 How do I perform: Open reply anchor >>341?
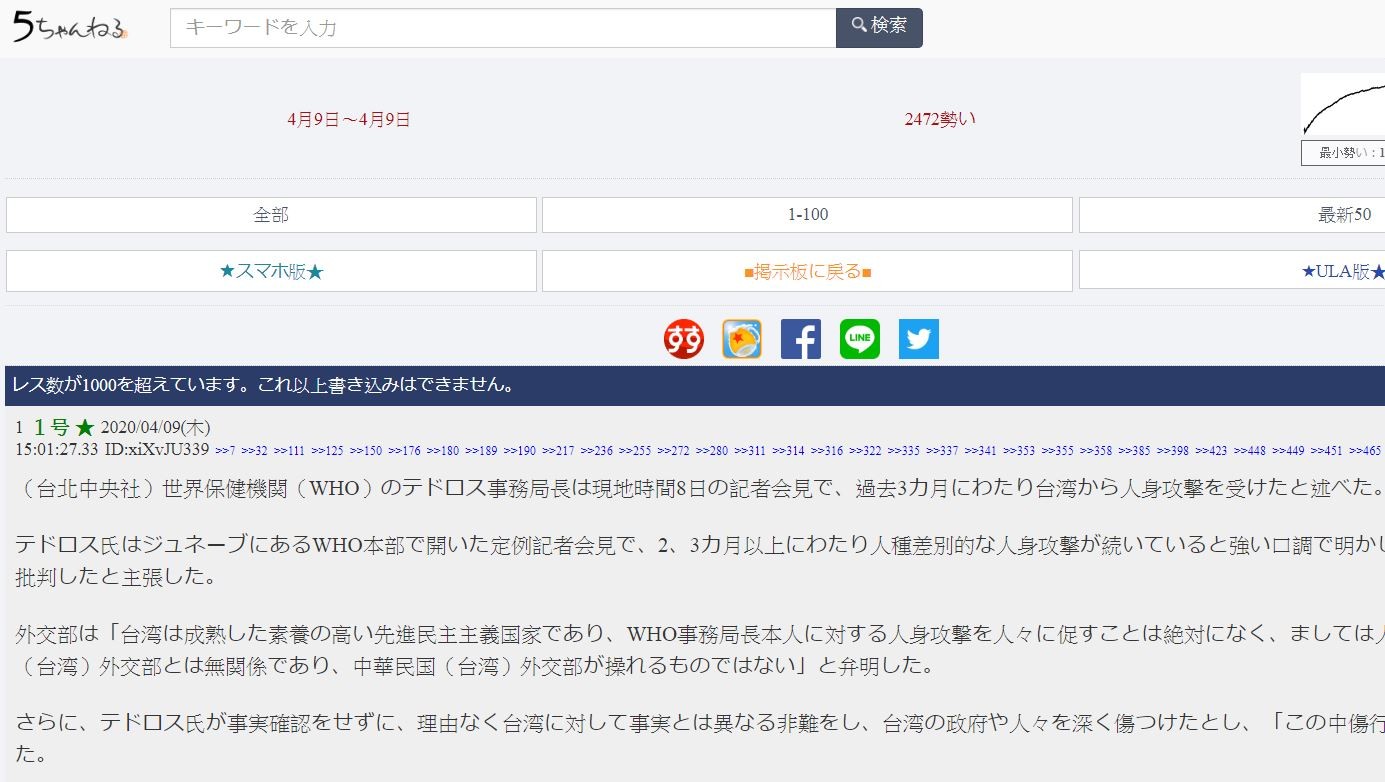click(981, 450)
